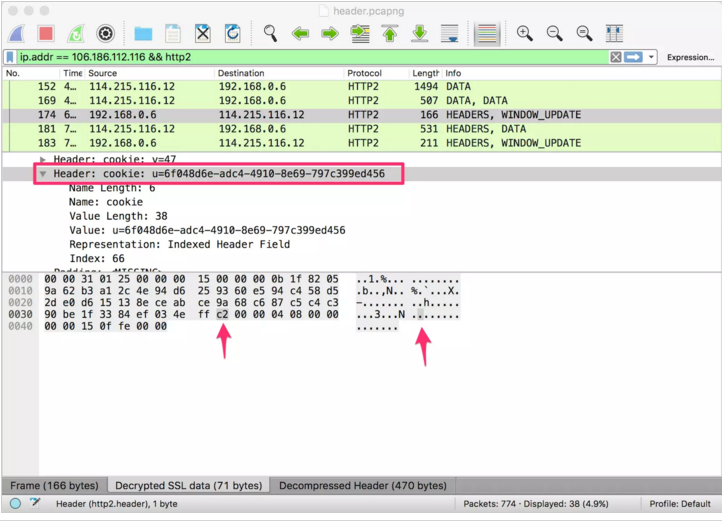
Task: Collapse the cookie u=6f048d6e header tree item
Action: tap(43, 174)
